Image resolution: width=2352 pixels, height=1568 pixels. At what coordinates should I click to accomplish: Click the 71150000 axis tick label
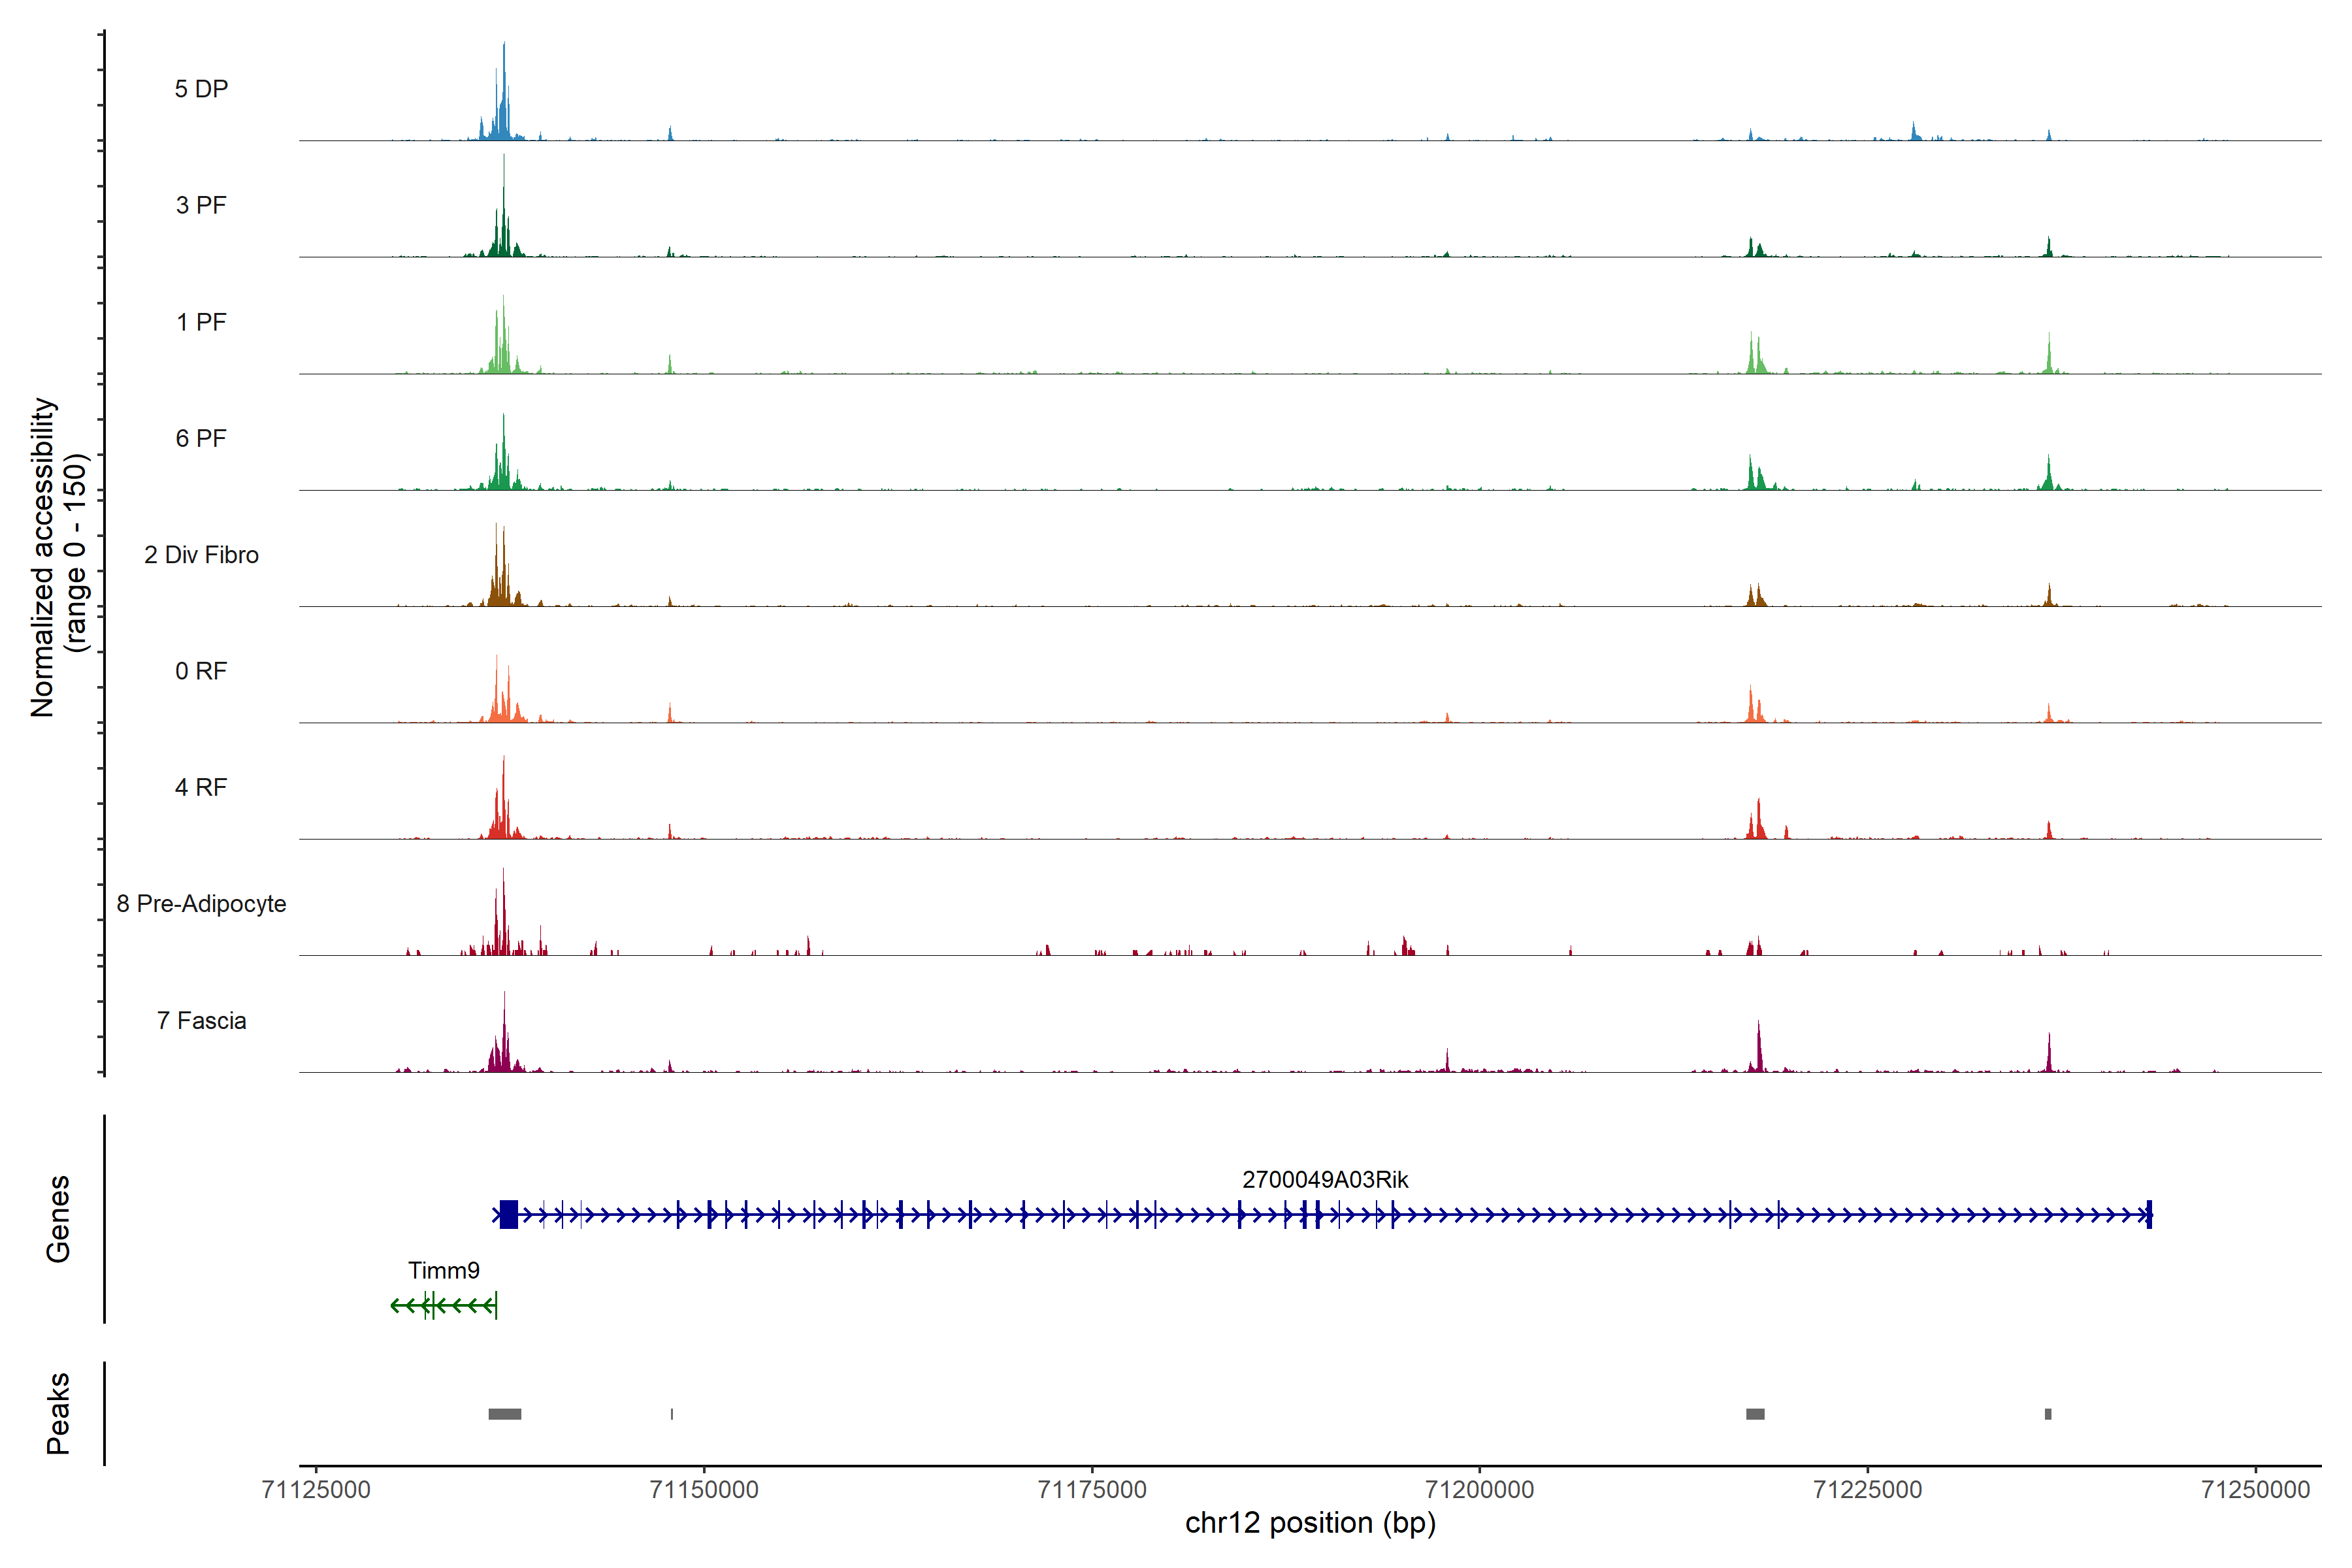click(x=704, y=1490)
